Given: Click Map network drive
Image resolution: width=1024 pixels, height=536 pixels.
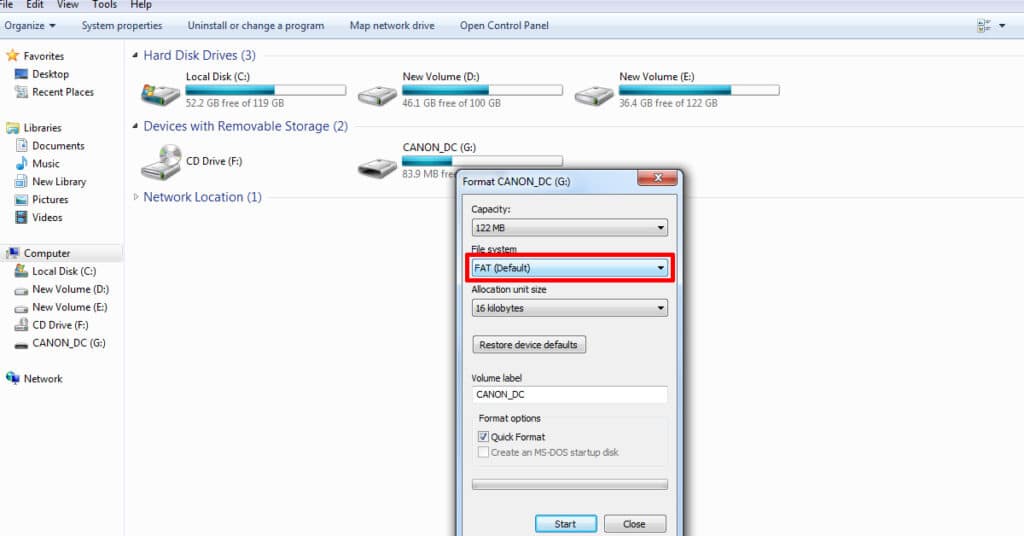Looking at the screenshot, I should [392, 25].
